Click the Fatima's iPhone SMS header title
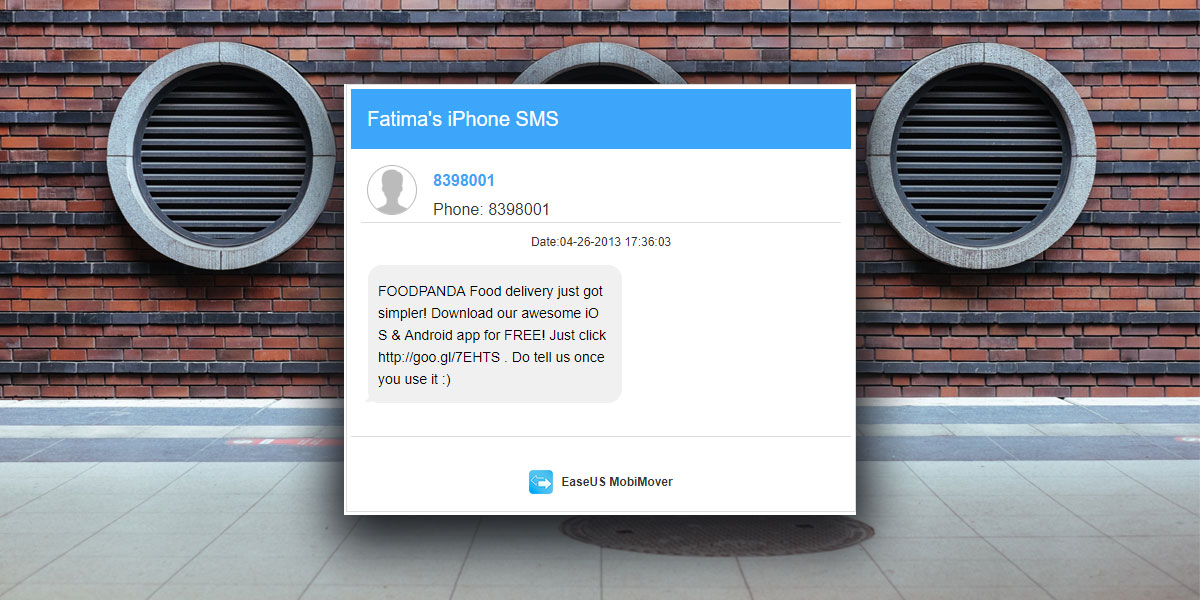The image size is (1200, 600). point(463,119)
